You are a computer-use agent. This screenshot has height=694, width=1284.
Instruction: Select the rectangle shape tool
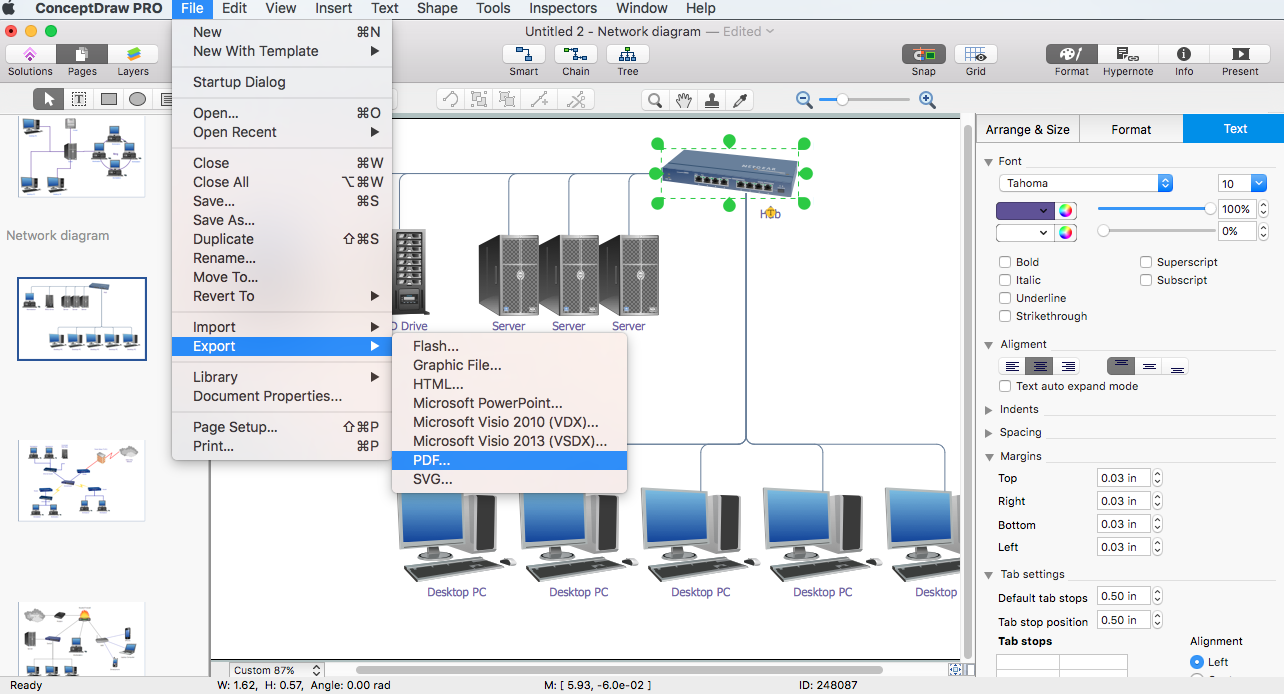109,99
